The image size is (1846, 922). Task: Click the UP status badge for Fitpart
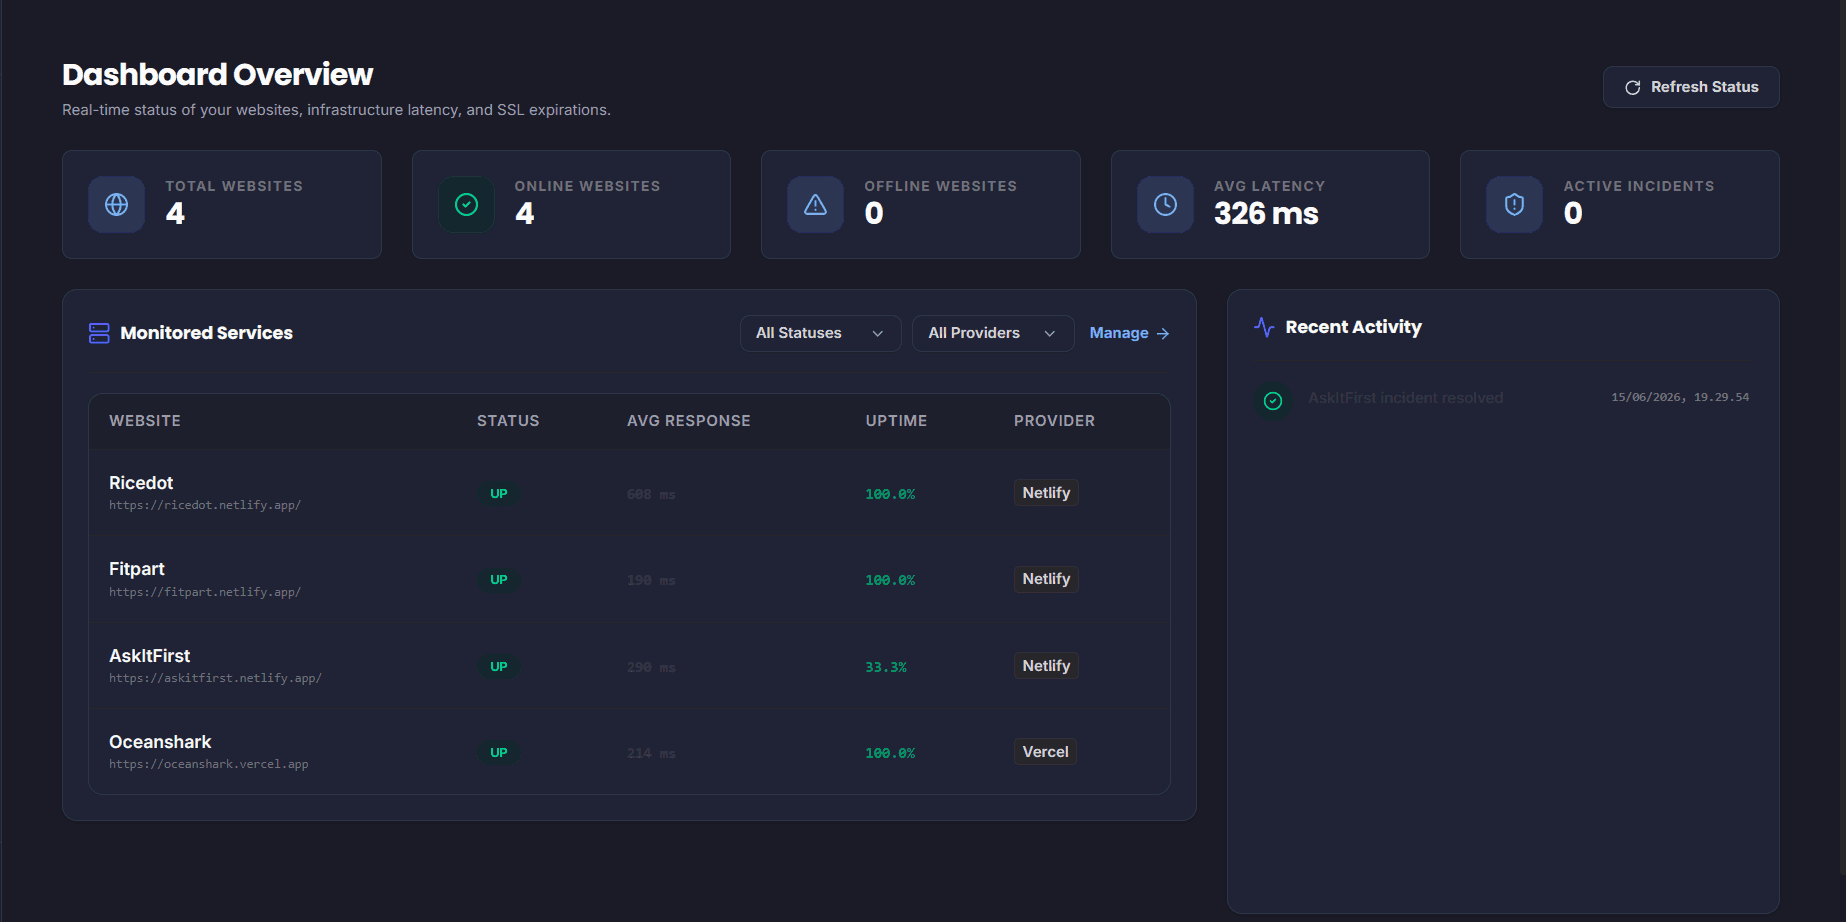pos(499,580)
